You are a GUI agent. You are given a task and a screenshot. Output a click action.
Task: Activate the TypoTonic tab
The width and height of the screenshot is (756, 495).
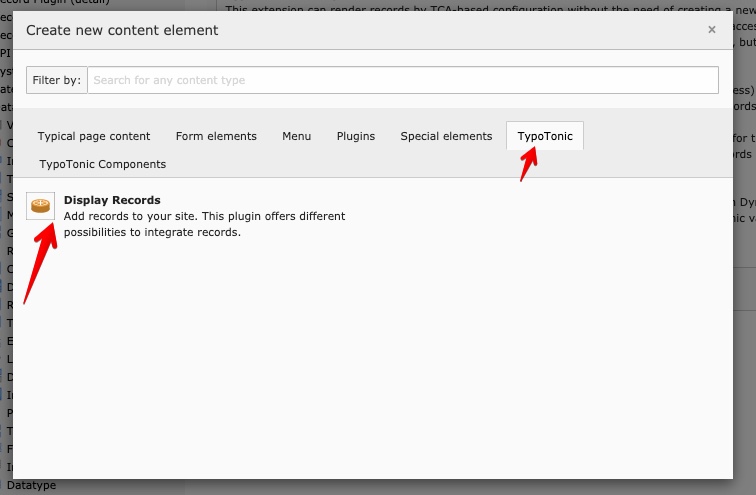coord(545,136)
